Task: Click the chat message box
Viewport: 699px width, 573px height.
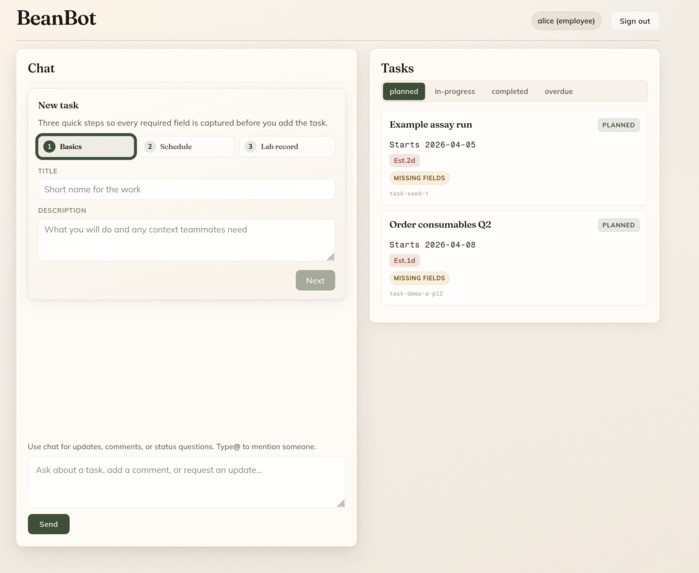Action: (186, 482)
